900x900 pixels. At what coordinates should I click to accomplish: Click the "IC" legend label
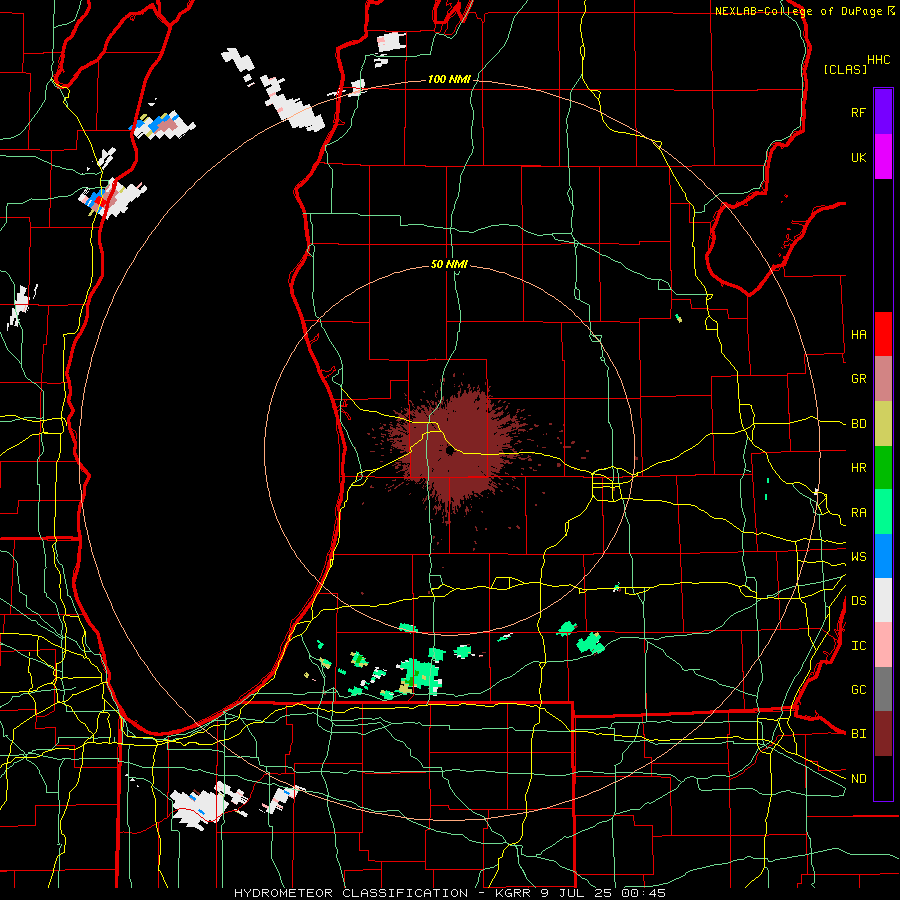[858, 646]
